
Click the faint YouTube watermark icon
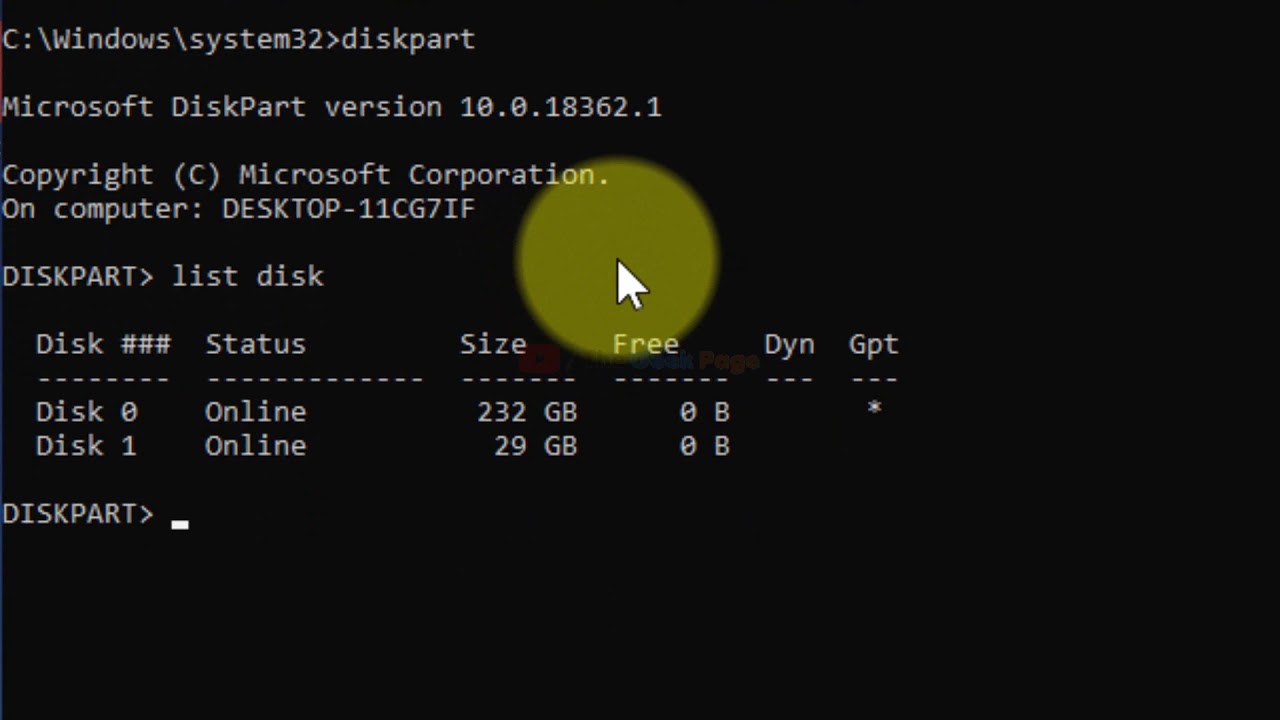click(x=540, y=359)
